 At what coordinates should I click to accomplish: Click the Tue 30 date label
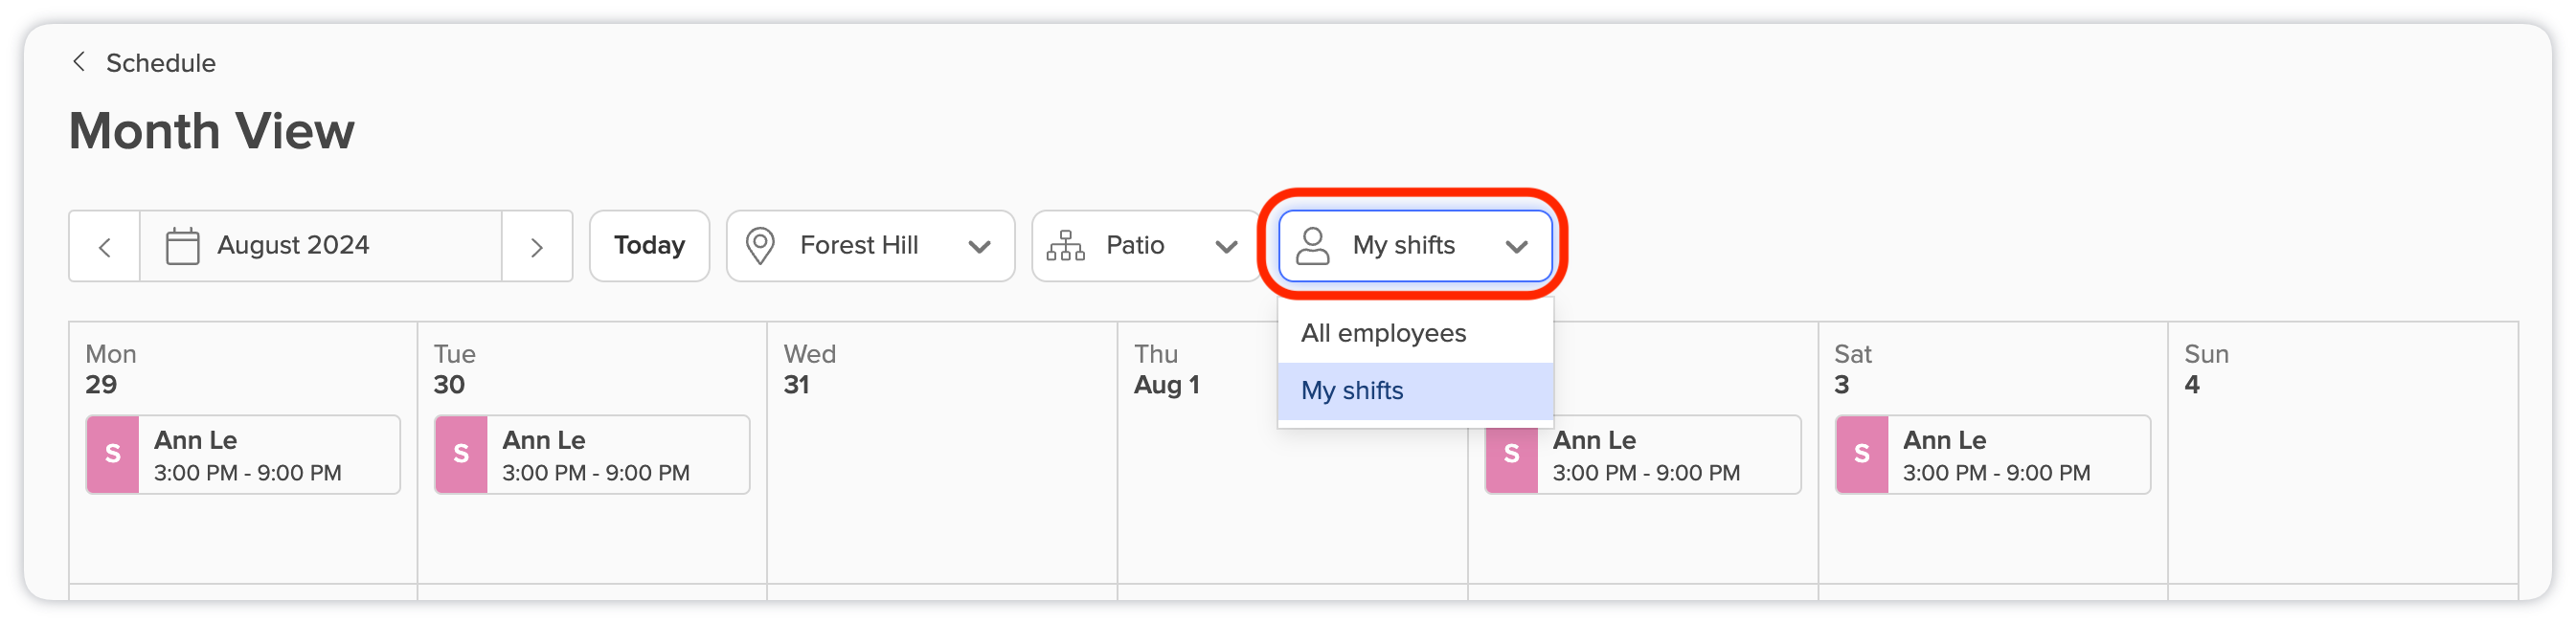(x=454, y=369)
